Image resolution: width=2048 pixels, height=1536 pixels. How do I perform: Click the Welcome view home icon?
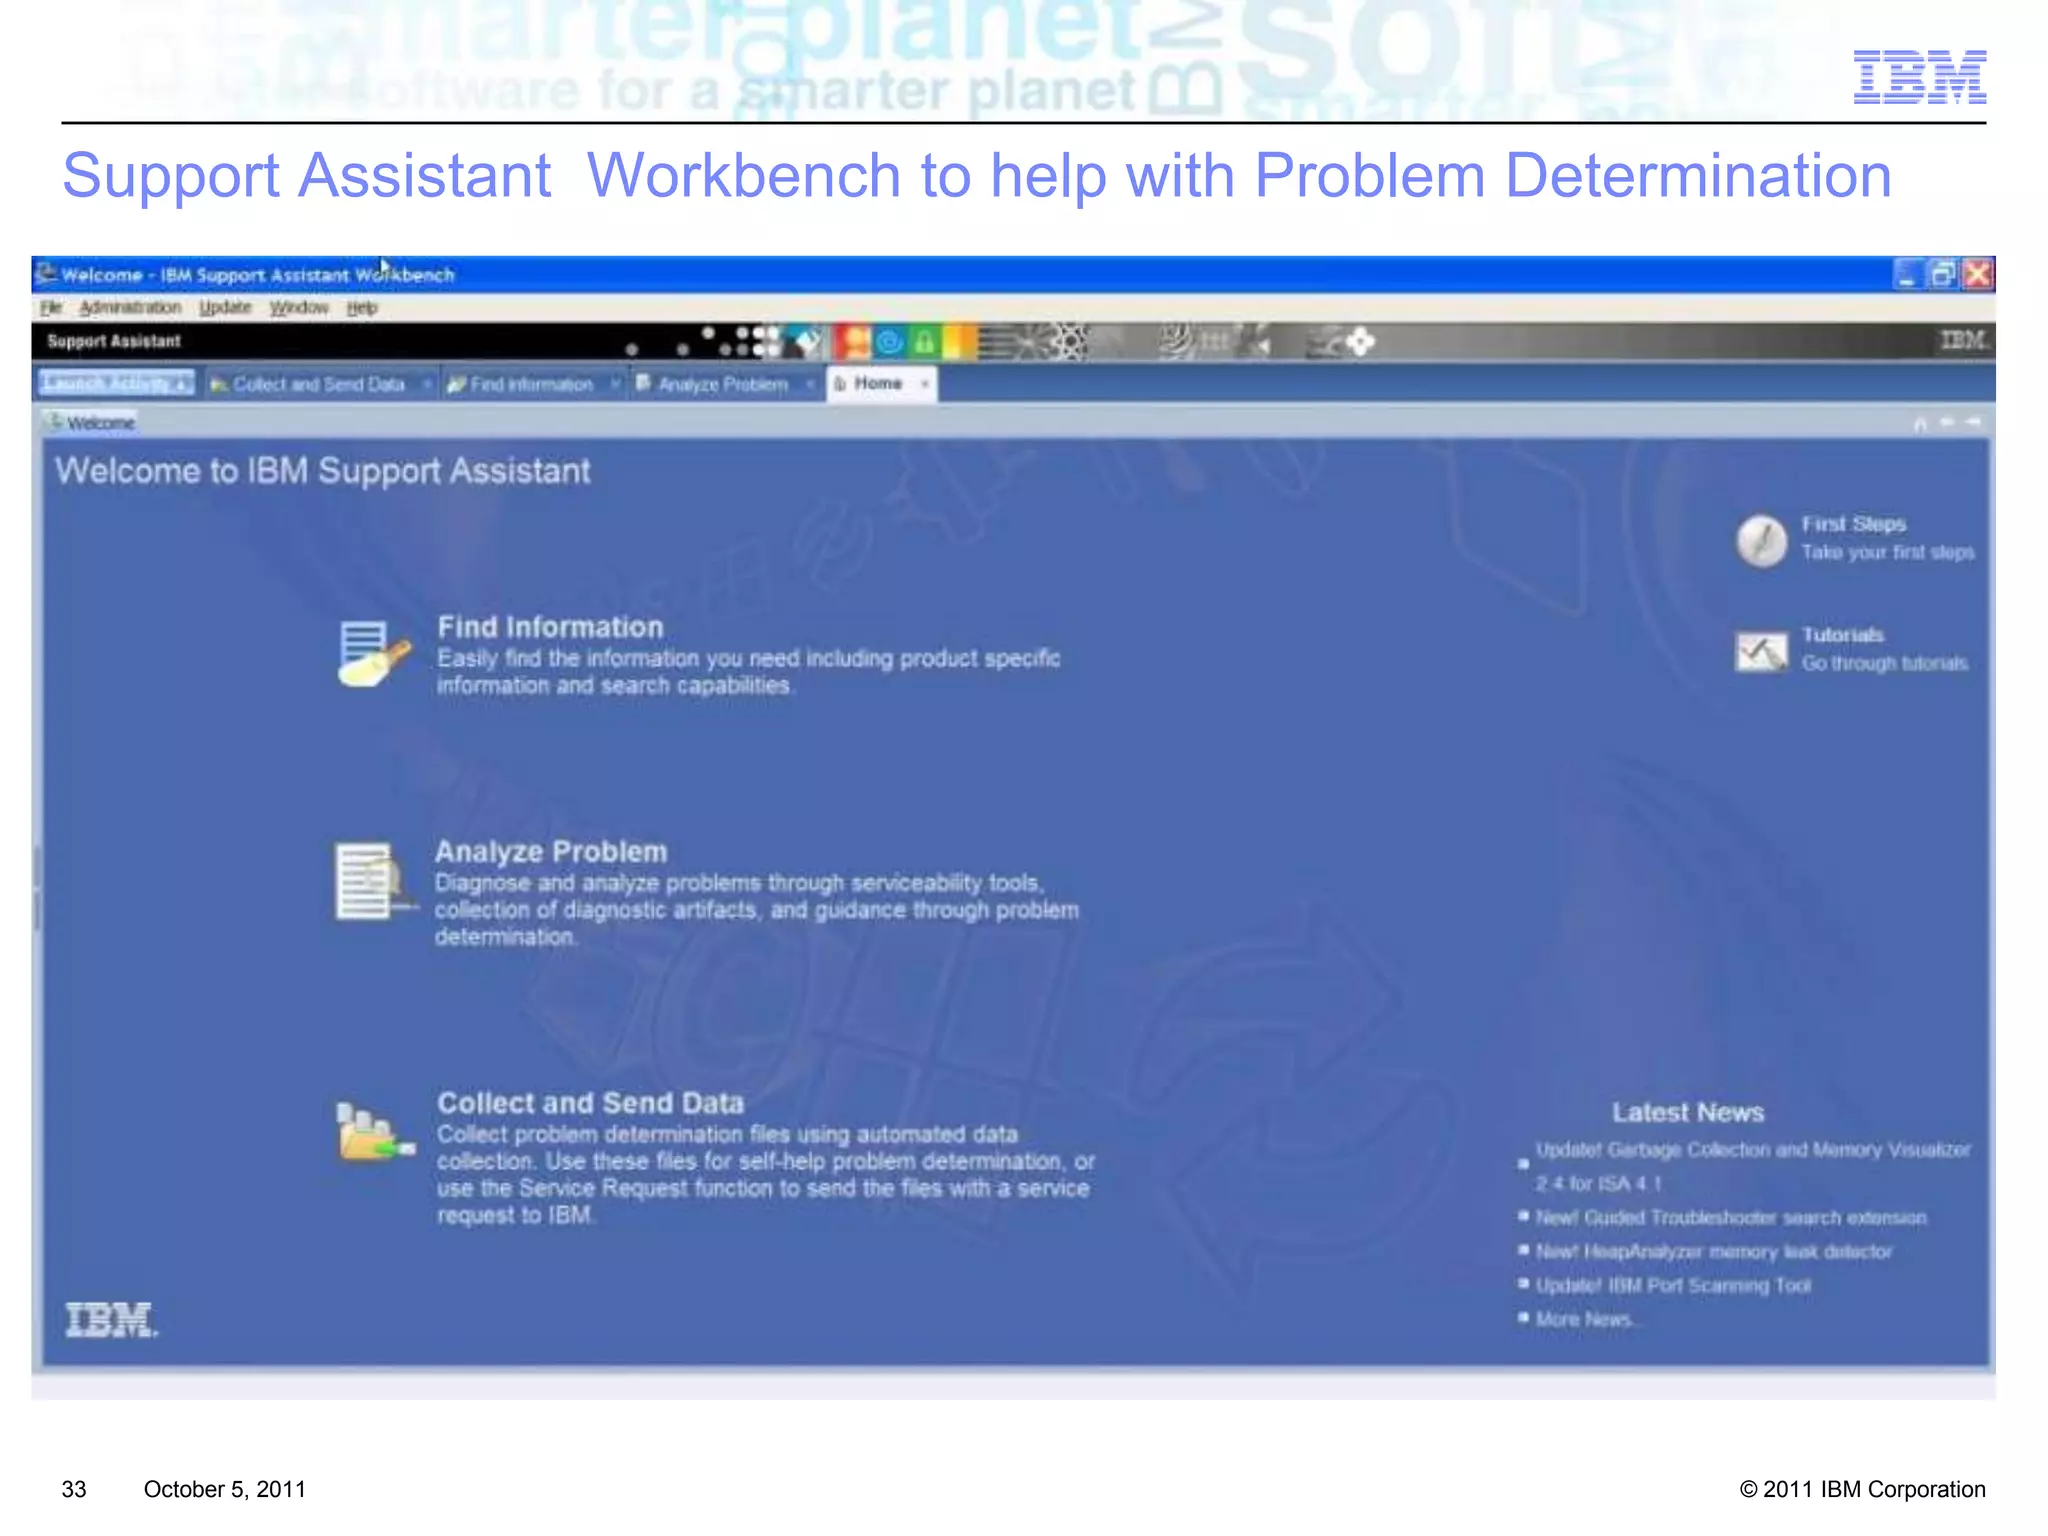(1919, 424)
